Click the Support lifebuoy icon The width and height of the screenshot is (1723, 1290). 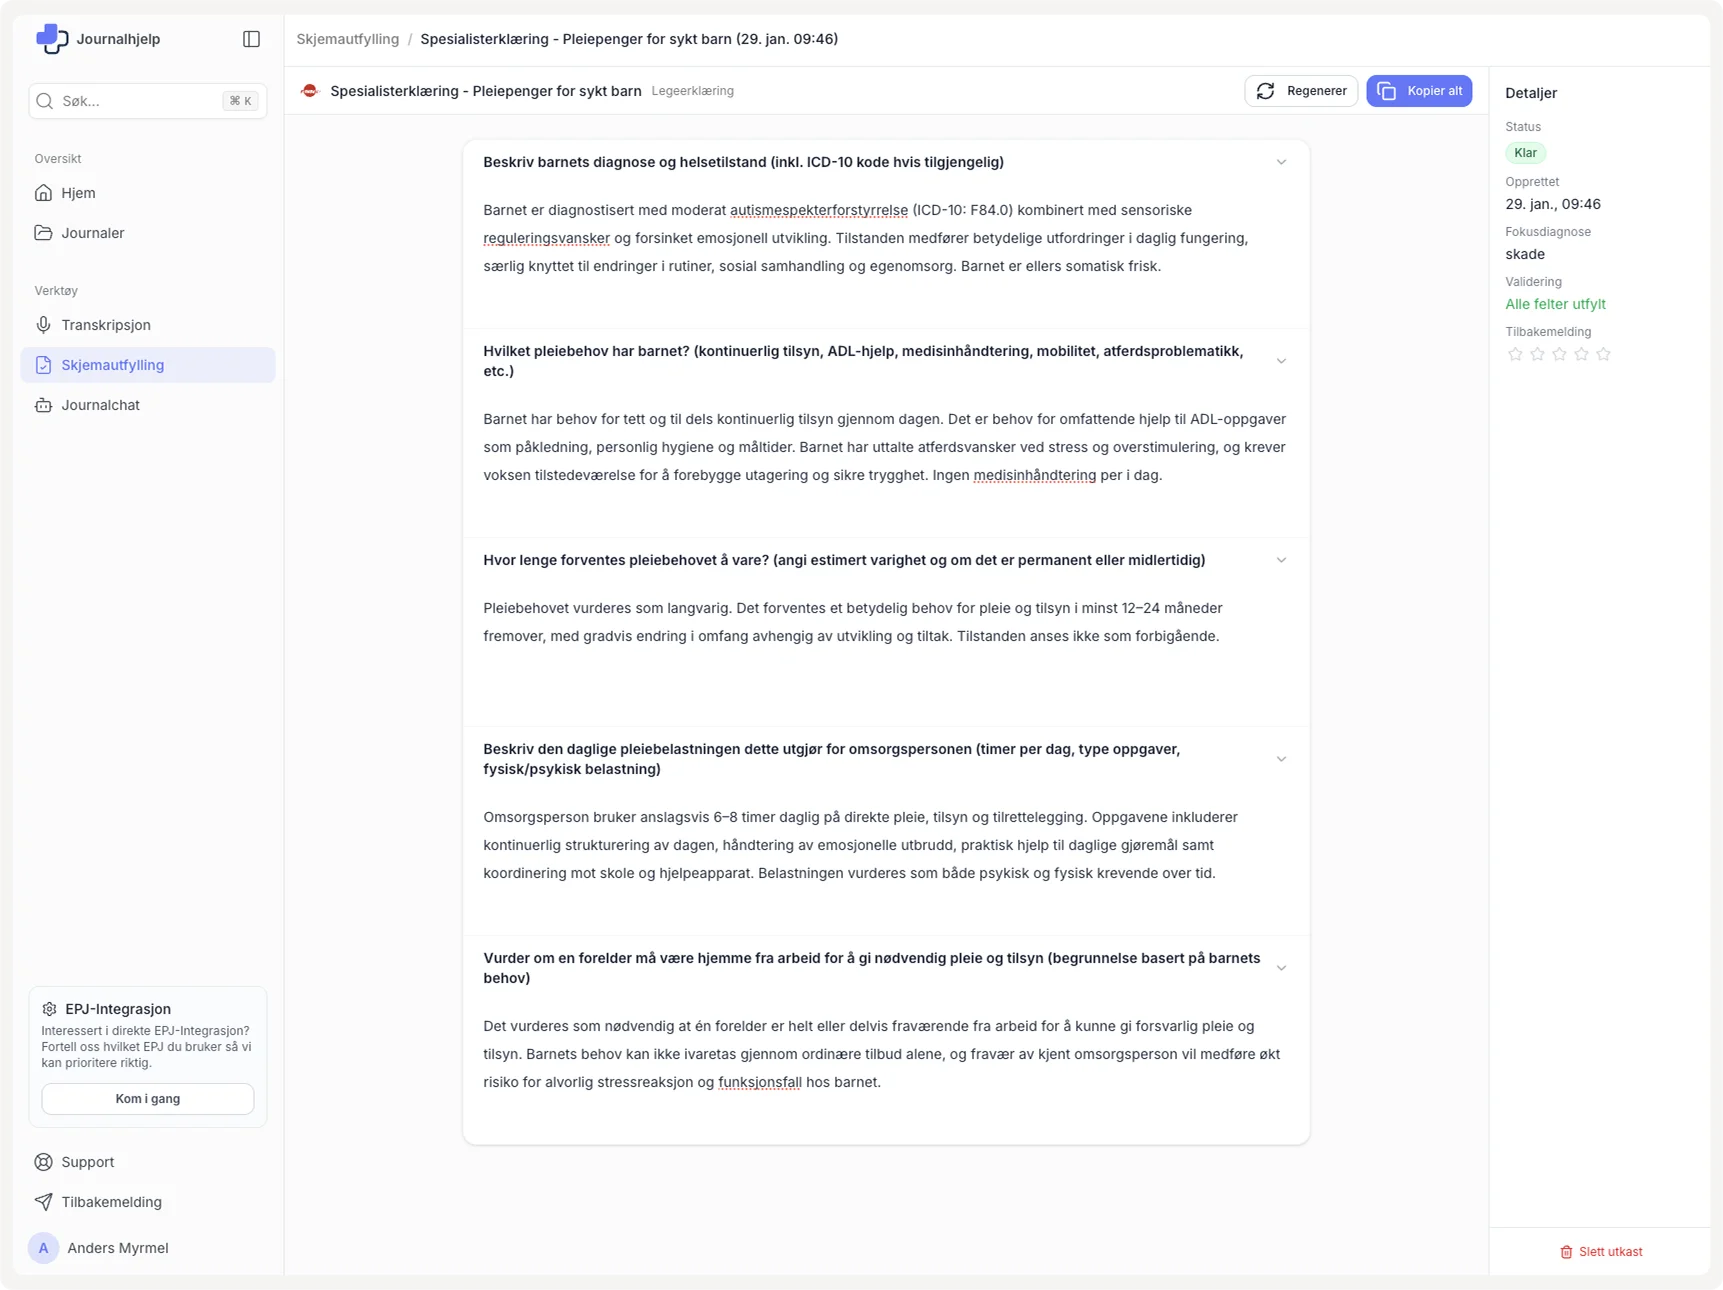click(x=43, y=1162)
